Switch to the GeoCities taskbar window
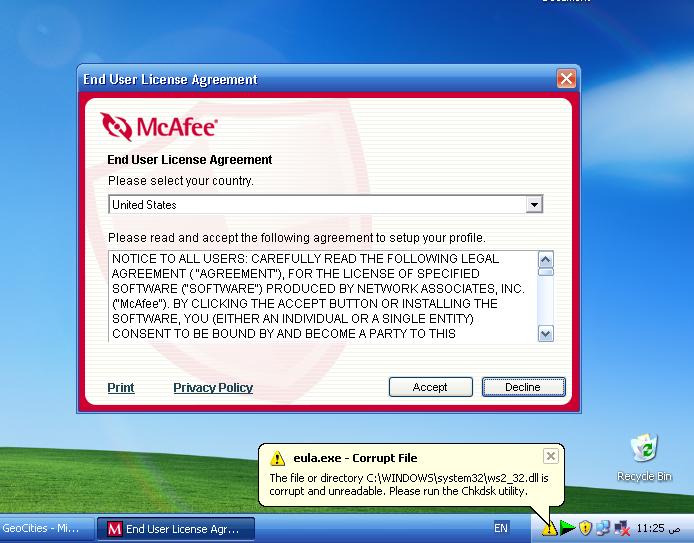Screen dimensions: 694x543 [46, 529]
